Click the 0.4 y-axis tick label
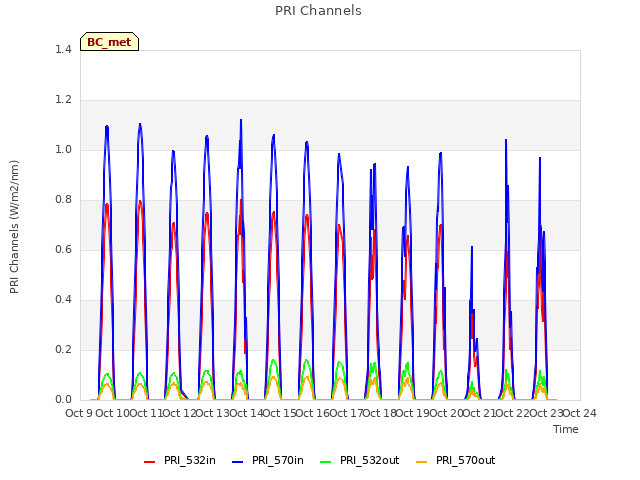 (x=63, y=300)
